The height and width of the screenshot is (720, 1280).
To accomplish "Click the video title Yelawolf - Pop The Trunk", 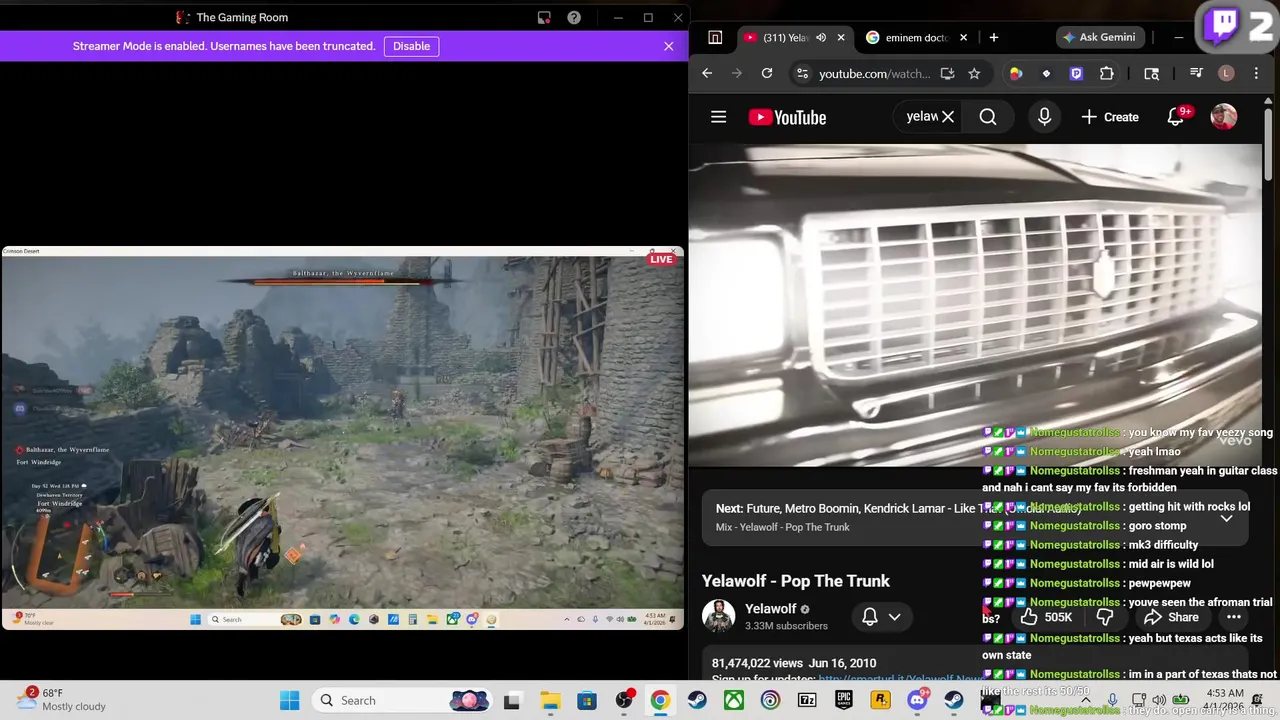I will (x=795, y=581).
